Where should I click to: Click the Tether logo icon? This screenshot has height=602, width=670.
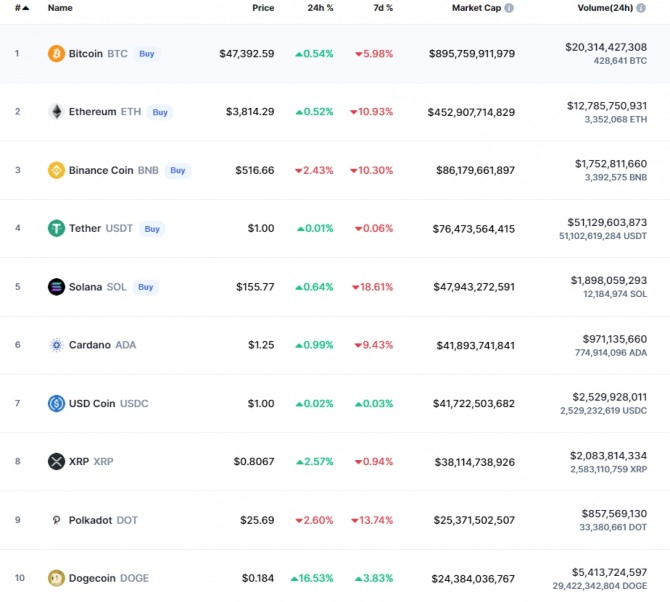(56, 228)
